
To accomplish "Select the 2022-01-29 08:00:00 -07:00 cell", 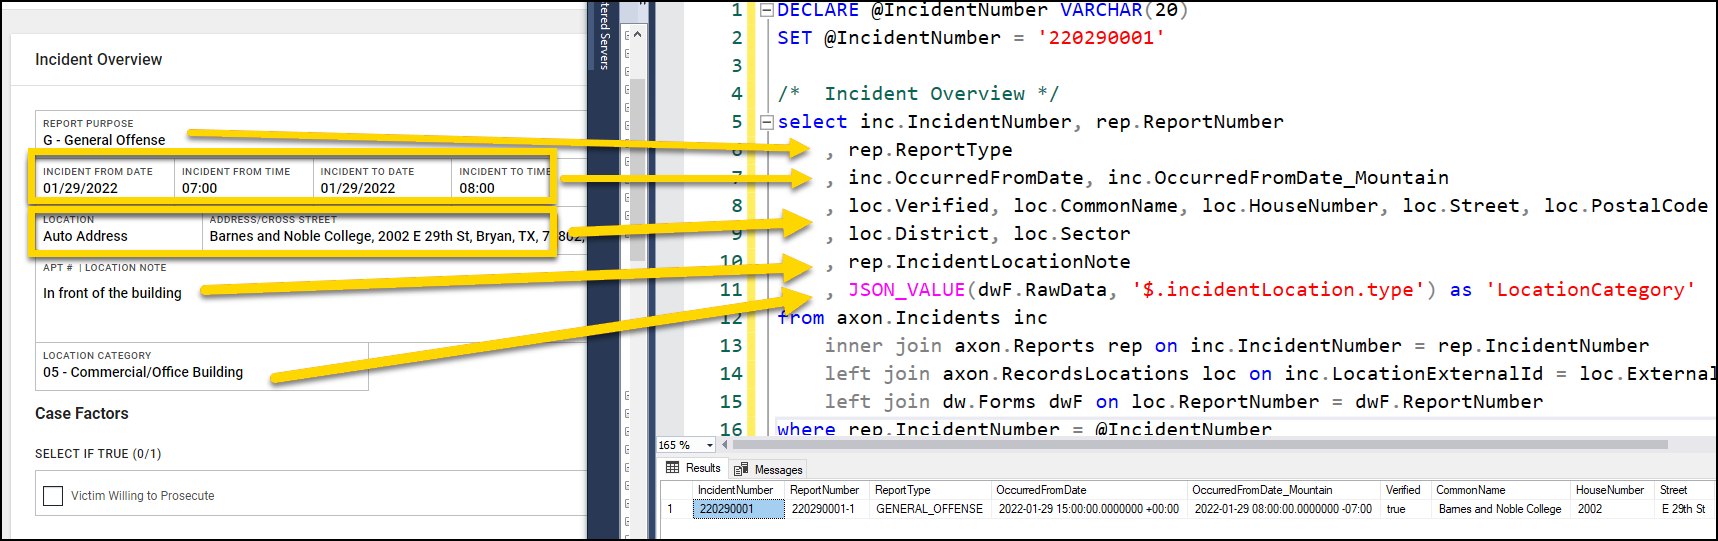I will click(x=1283, y=509).
